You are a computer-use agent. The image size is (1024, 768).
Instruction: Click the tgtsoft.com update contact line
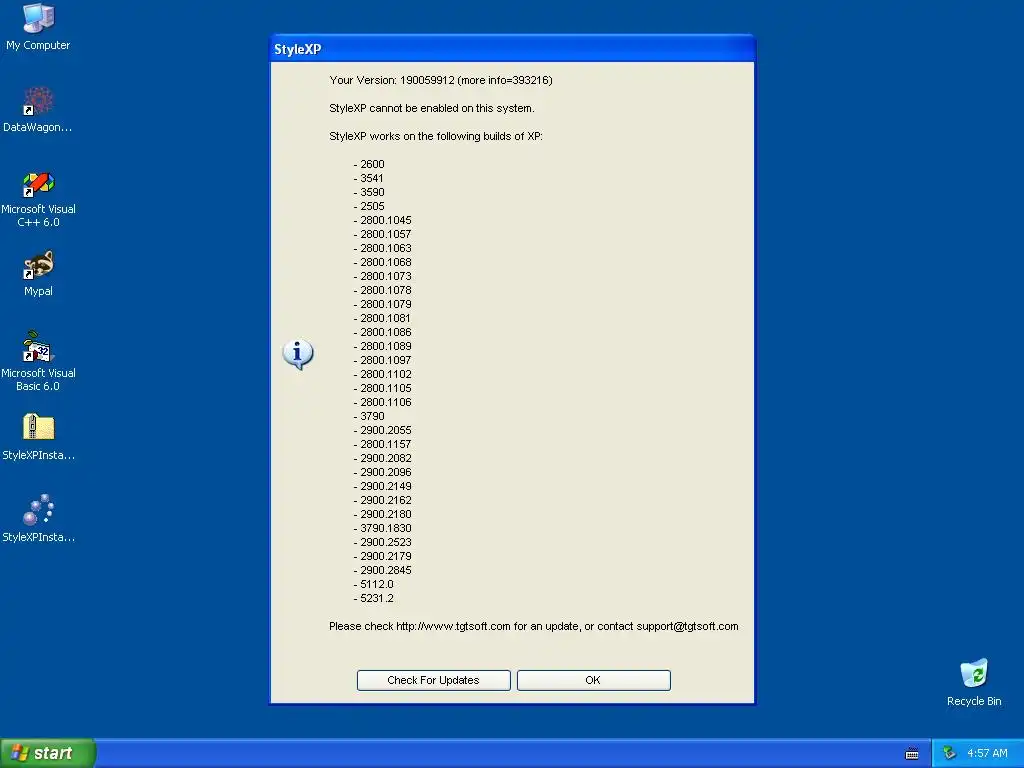534,626
